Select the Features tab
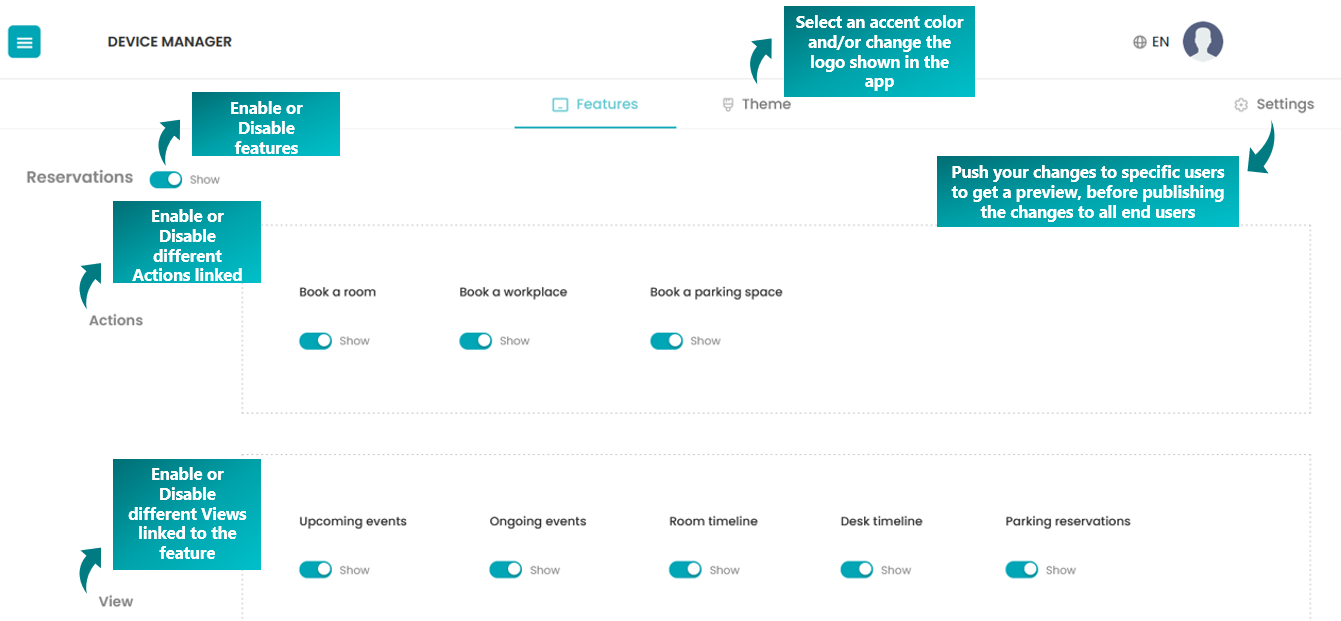This screenshot has height=621, width=1341. coord(595,104)
